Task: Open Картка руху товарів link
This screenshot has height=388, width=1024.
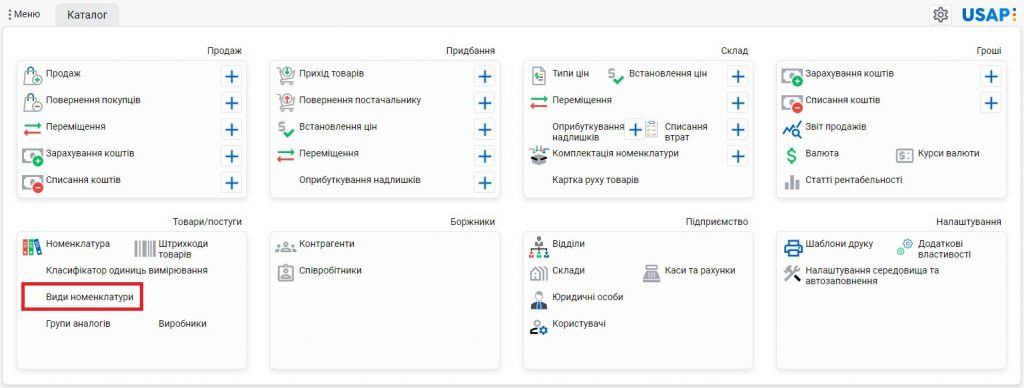Action: (x=596, y=180)
